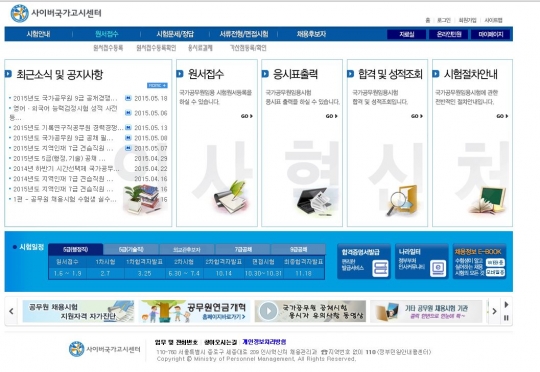This screenshot has width=540, height=372.
Task: Click GO in the 시험절차안내 card
Action: (502, 116)
